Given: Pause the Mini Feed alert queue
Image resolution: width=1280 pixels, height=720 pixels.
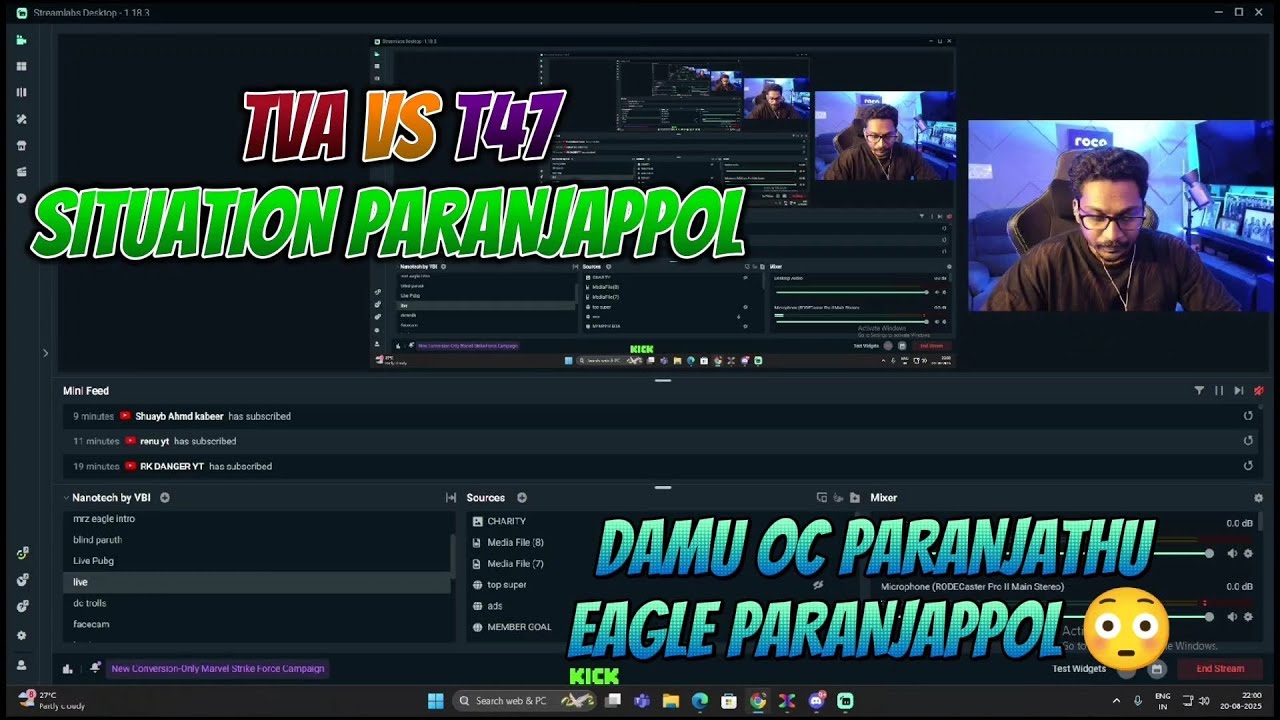Looking at the screenshot, I should 1219,391.
